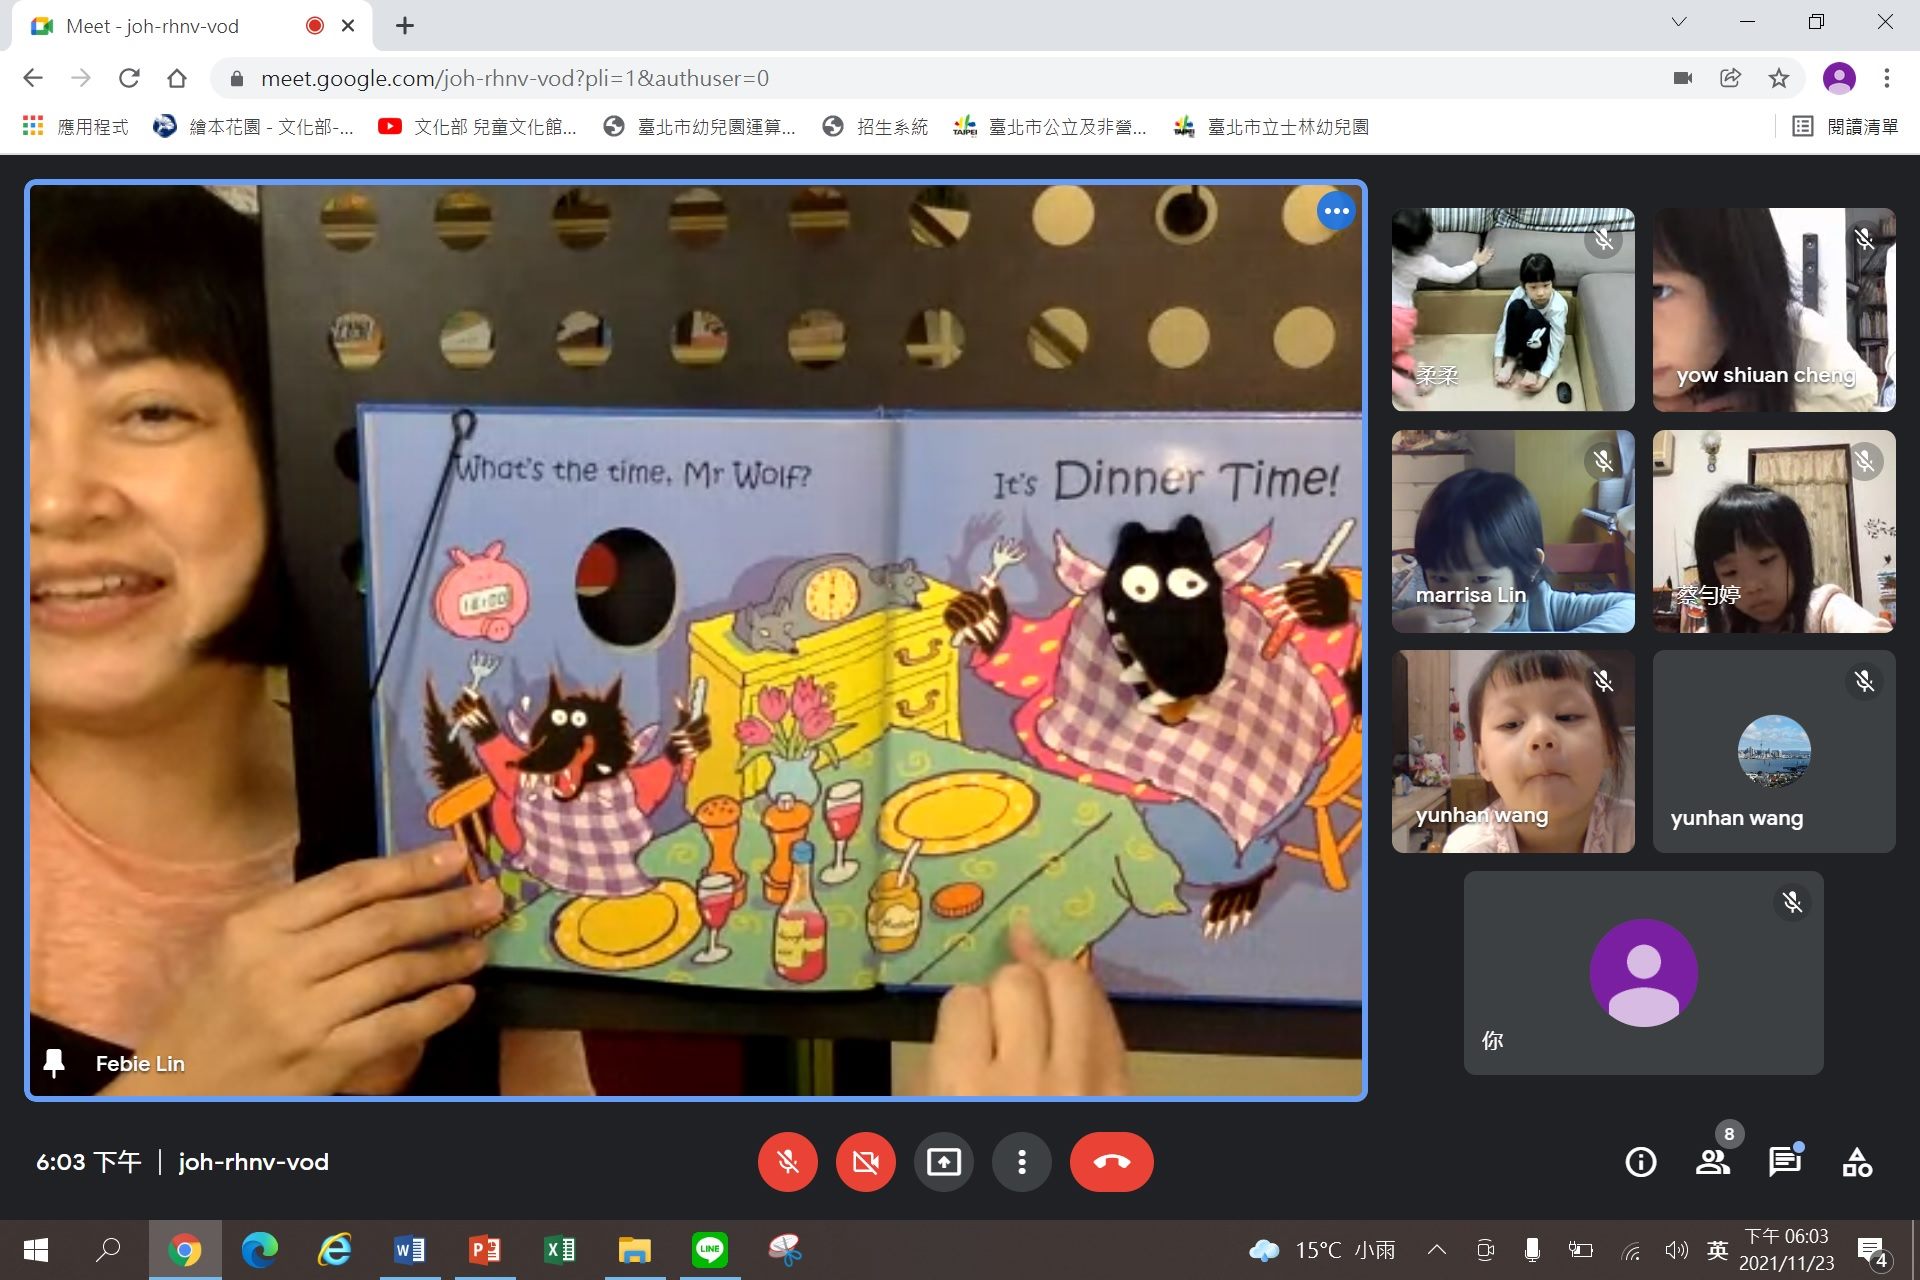Select yunhan wang's tile with round avatar
Screen dimensions: 1920x1280
tap(1774, 751)
